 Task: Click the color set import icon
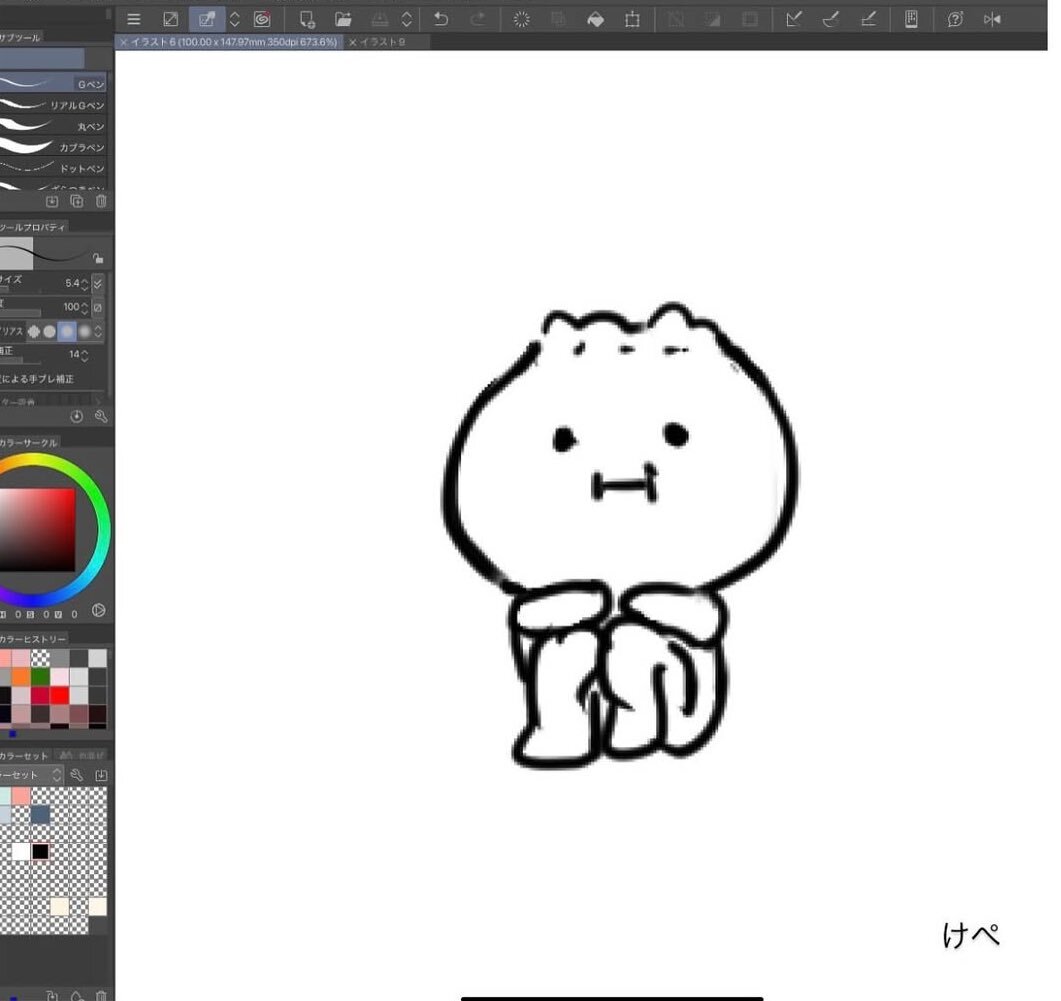(x=101, y=775)
